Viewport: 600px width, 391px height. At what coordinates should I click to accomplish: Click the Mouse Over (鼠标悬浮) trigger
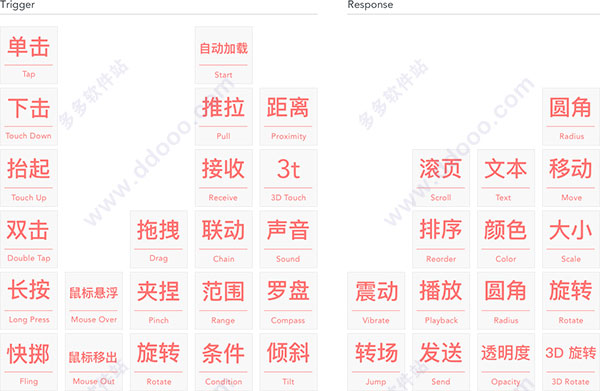click(x=94, y=301)
